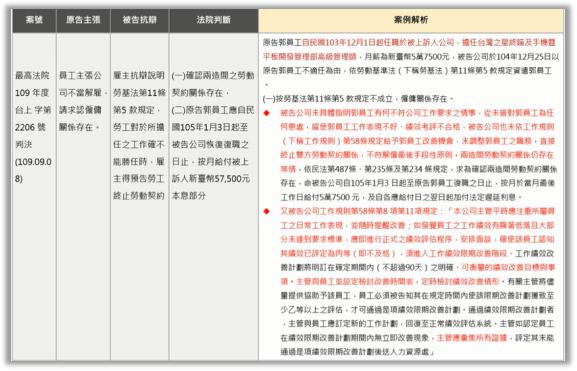Click red text 自民國103年12月1日起任職於被上訴人公司

378,42
